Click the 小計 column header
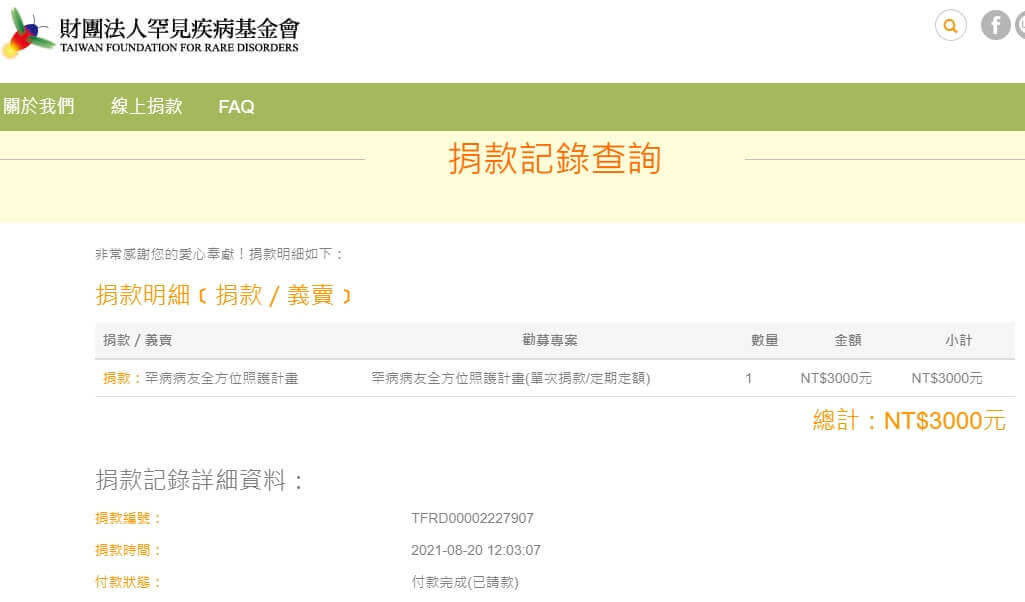The image size is (1025, 602). click(958, 340)
